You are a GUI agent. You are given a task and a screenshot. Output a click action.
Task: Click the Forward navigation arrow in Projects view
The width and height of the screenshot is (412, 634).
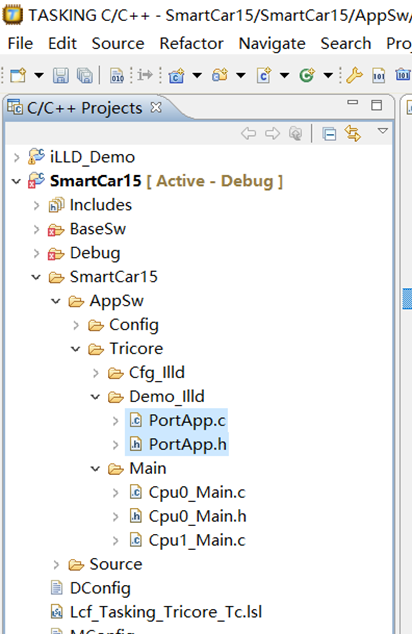pos(273,133)
